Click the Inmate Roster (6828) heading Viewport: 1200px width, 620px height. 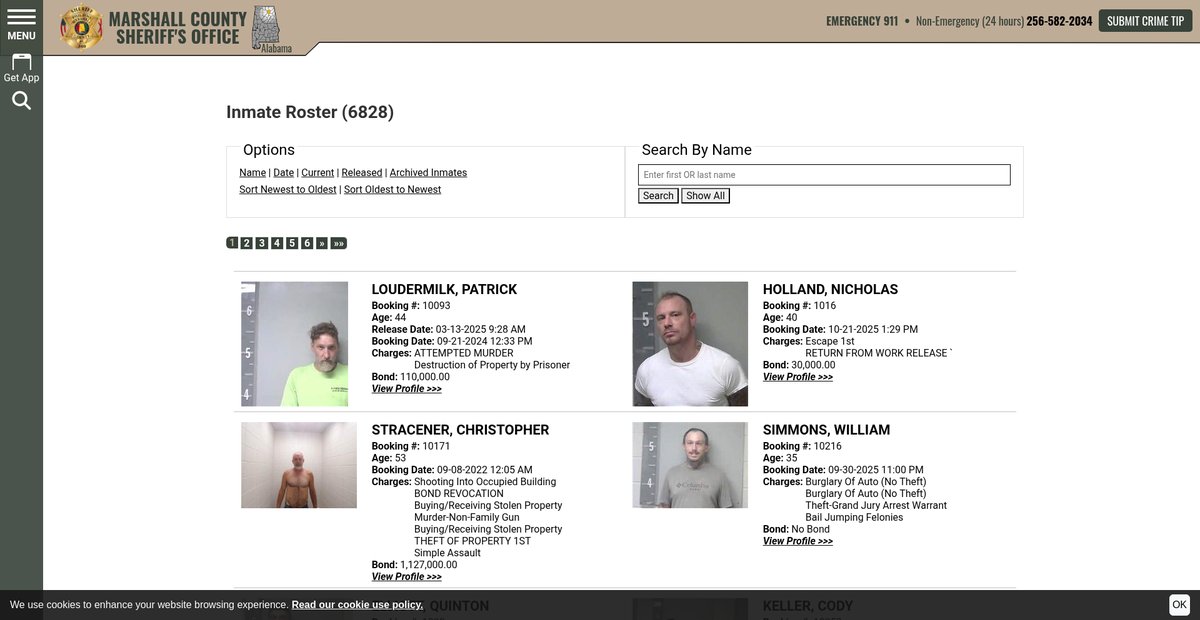(x=310, y=112)
